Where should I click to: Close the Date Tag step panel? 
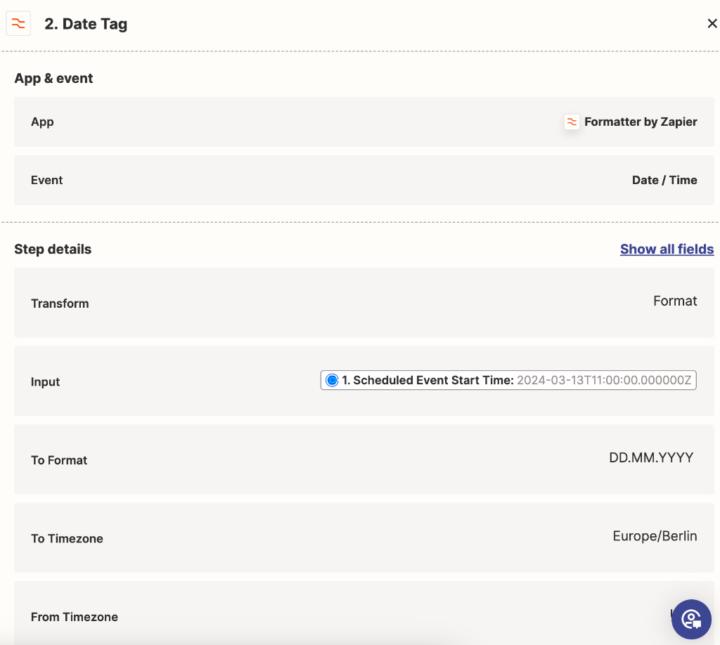[x=712, y=23]
